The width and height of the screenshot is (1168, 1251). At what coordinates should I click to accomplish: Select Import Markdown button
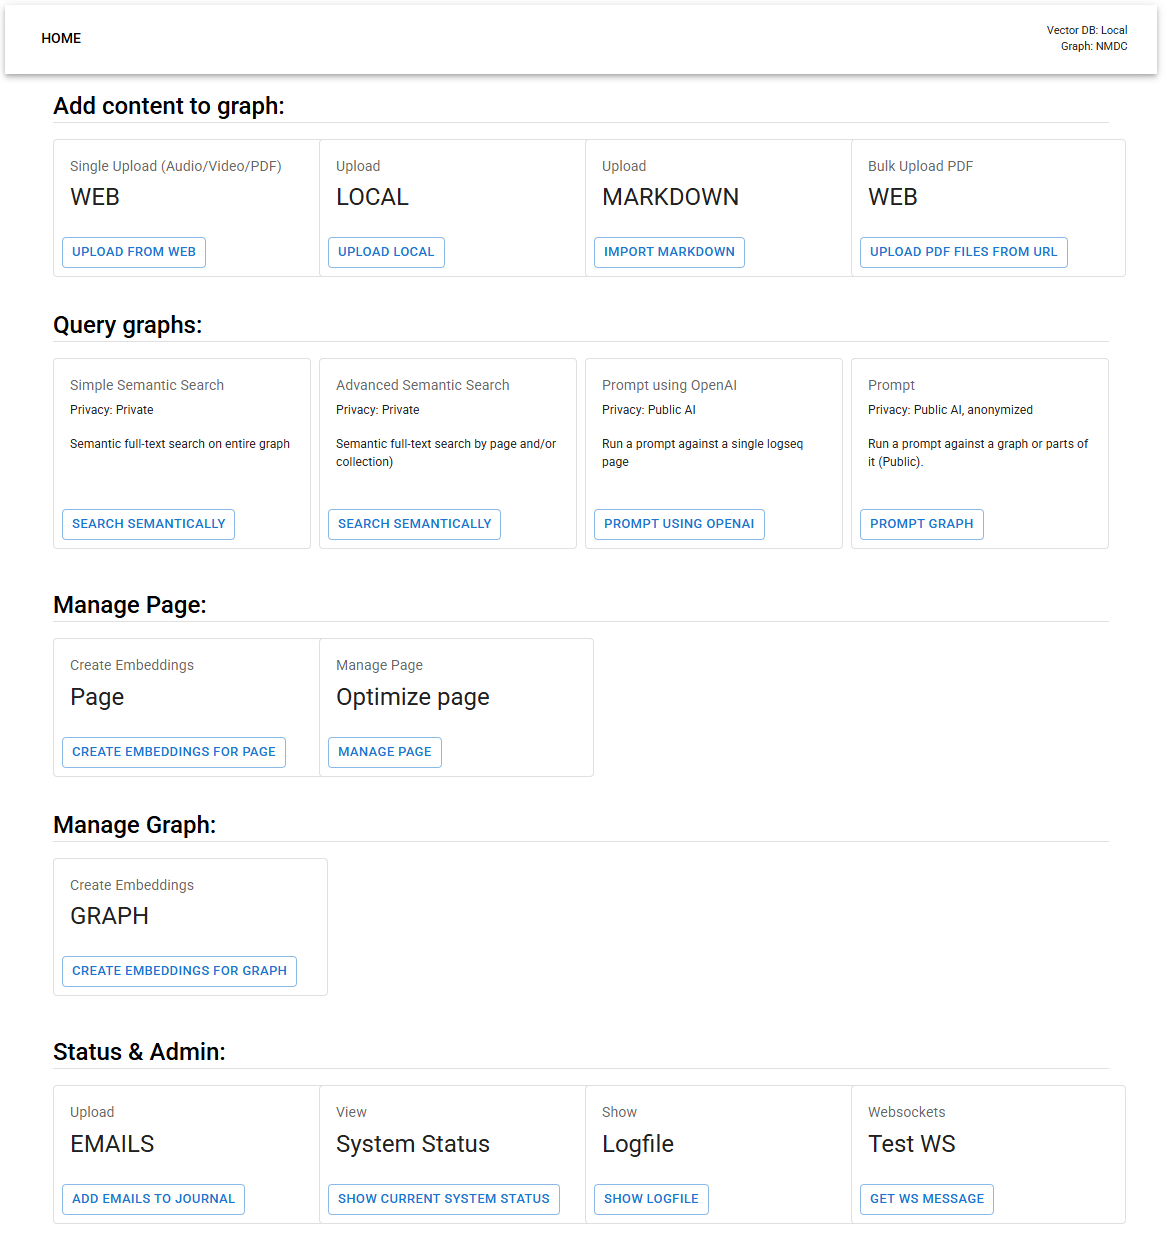669,252
